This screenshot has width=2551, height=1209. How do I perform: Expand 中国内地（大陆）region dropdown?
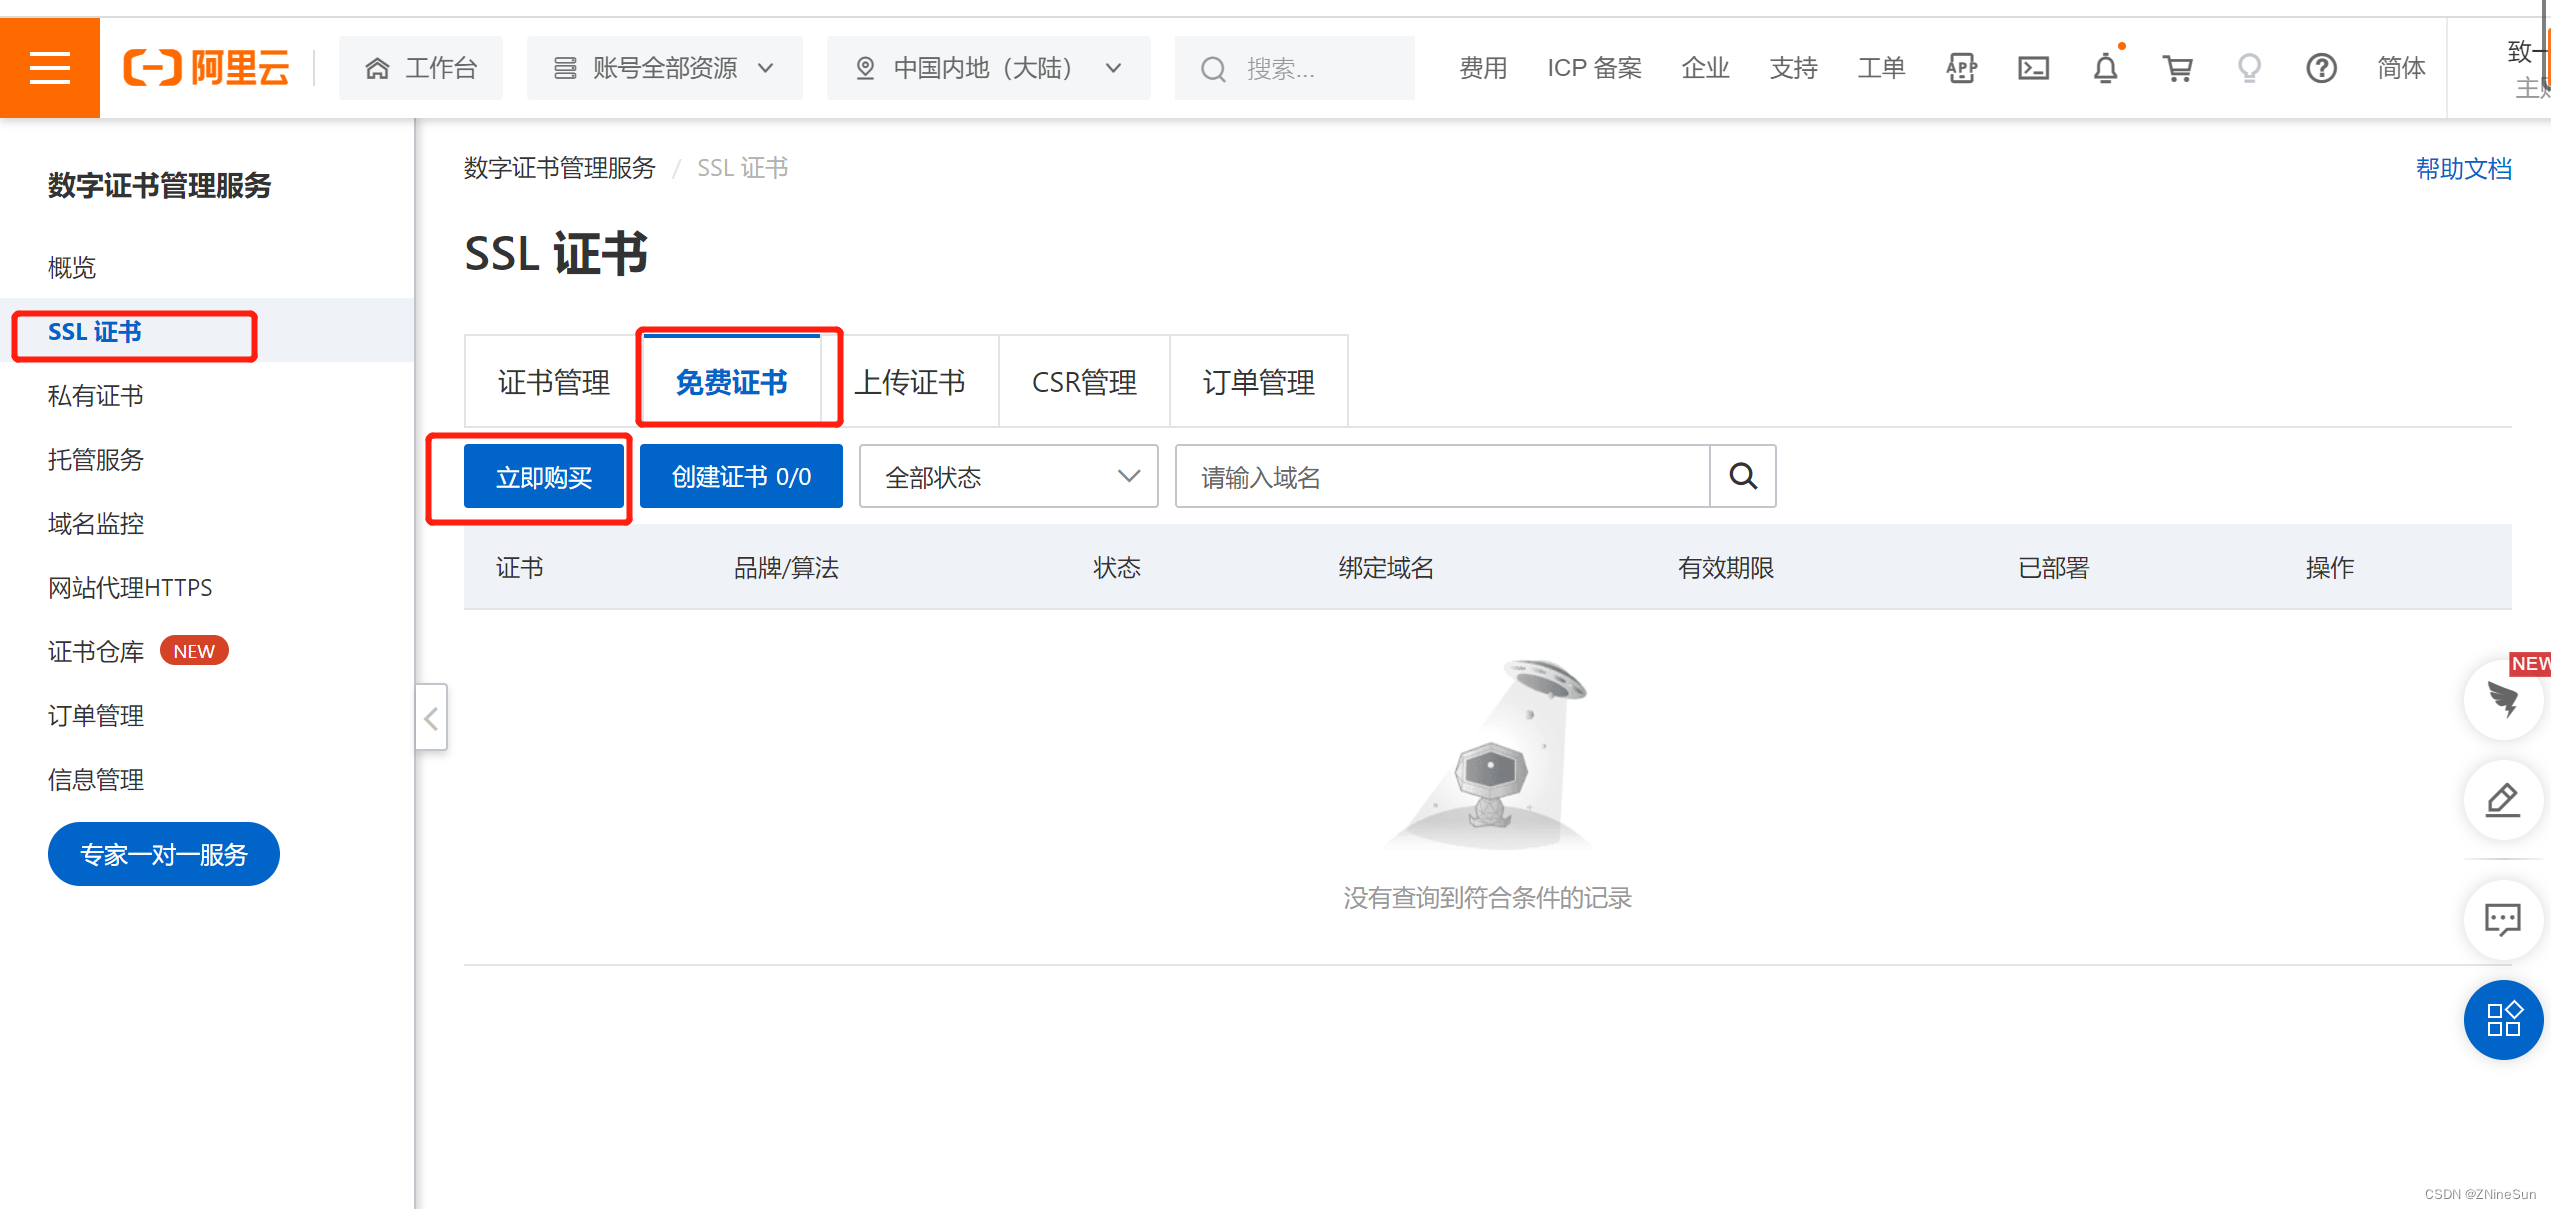point(988,68)
